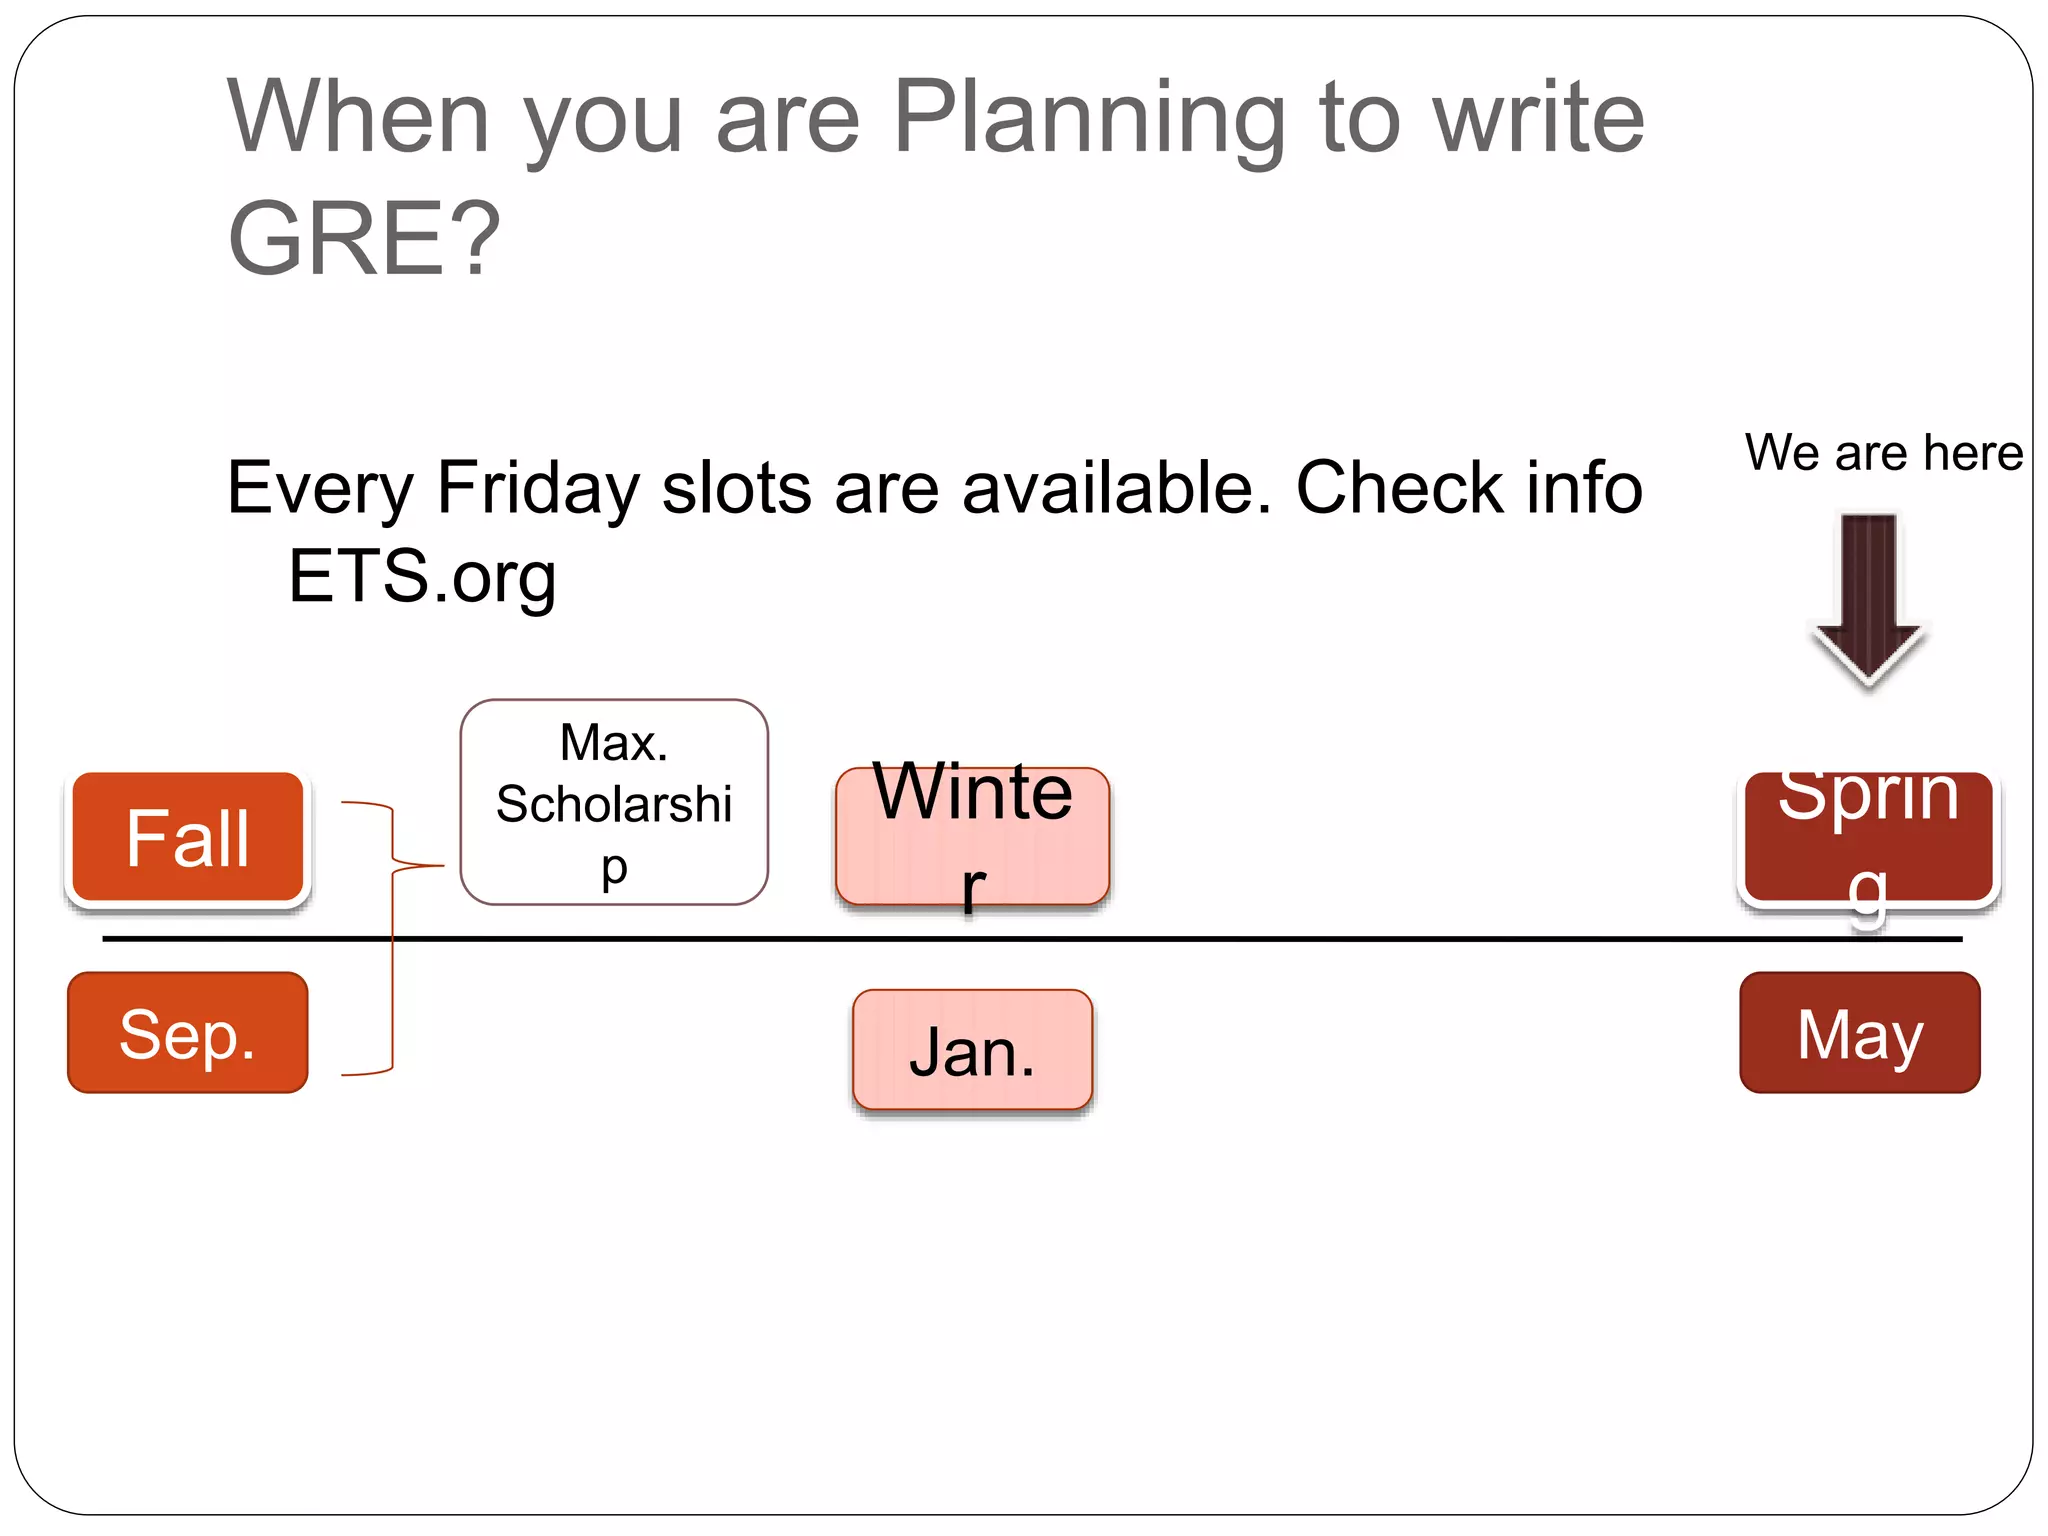Click the horizontal black timeline line
Screen dimensions: 2048x1536
[1400, 939]
